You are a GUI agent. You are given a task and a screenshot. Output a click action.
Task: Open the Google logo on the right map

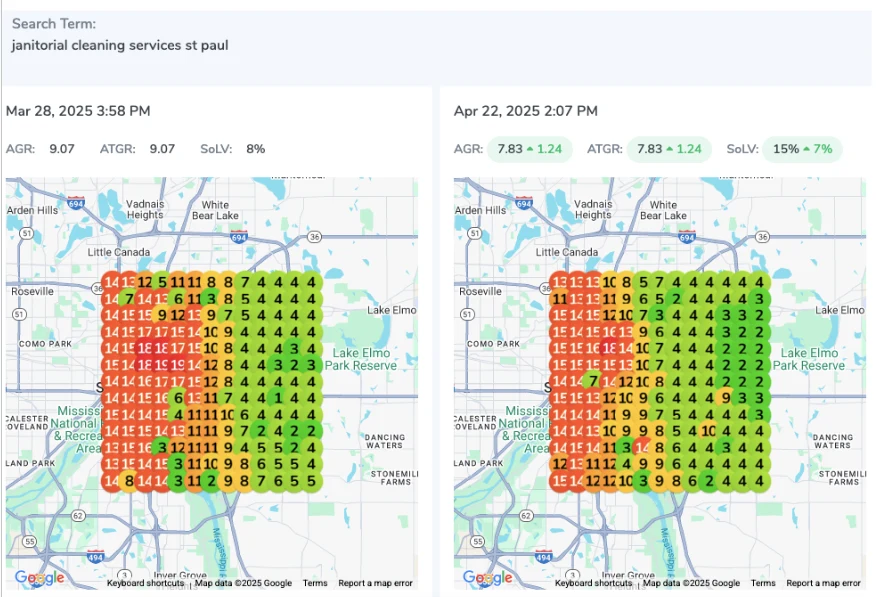point(487,578)
